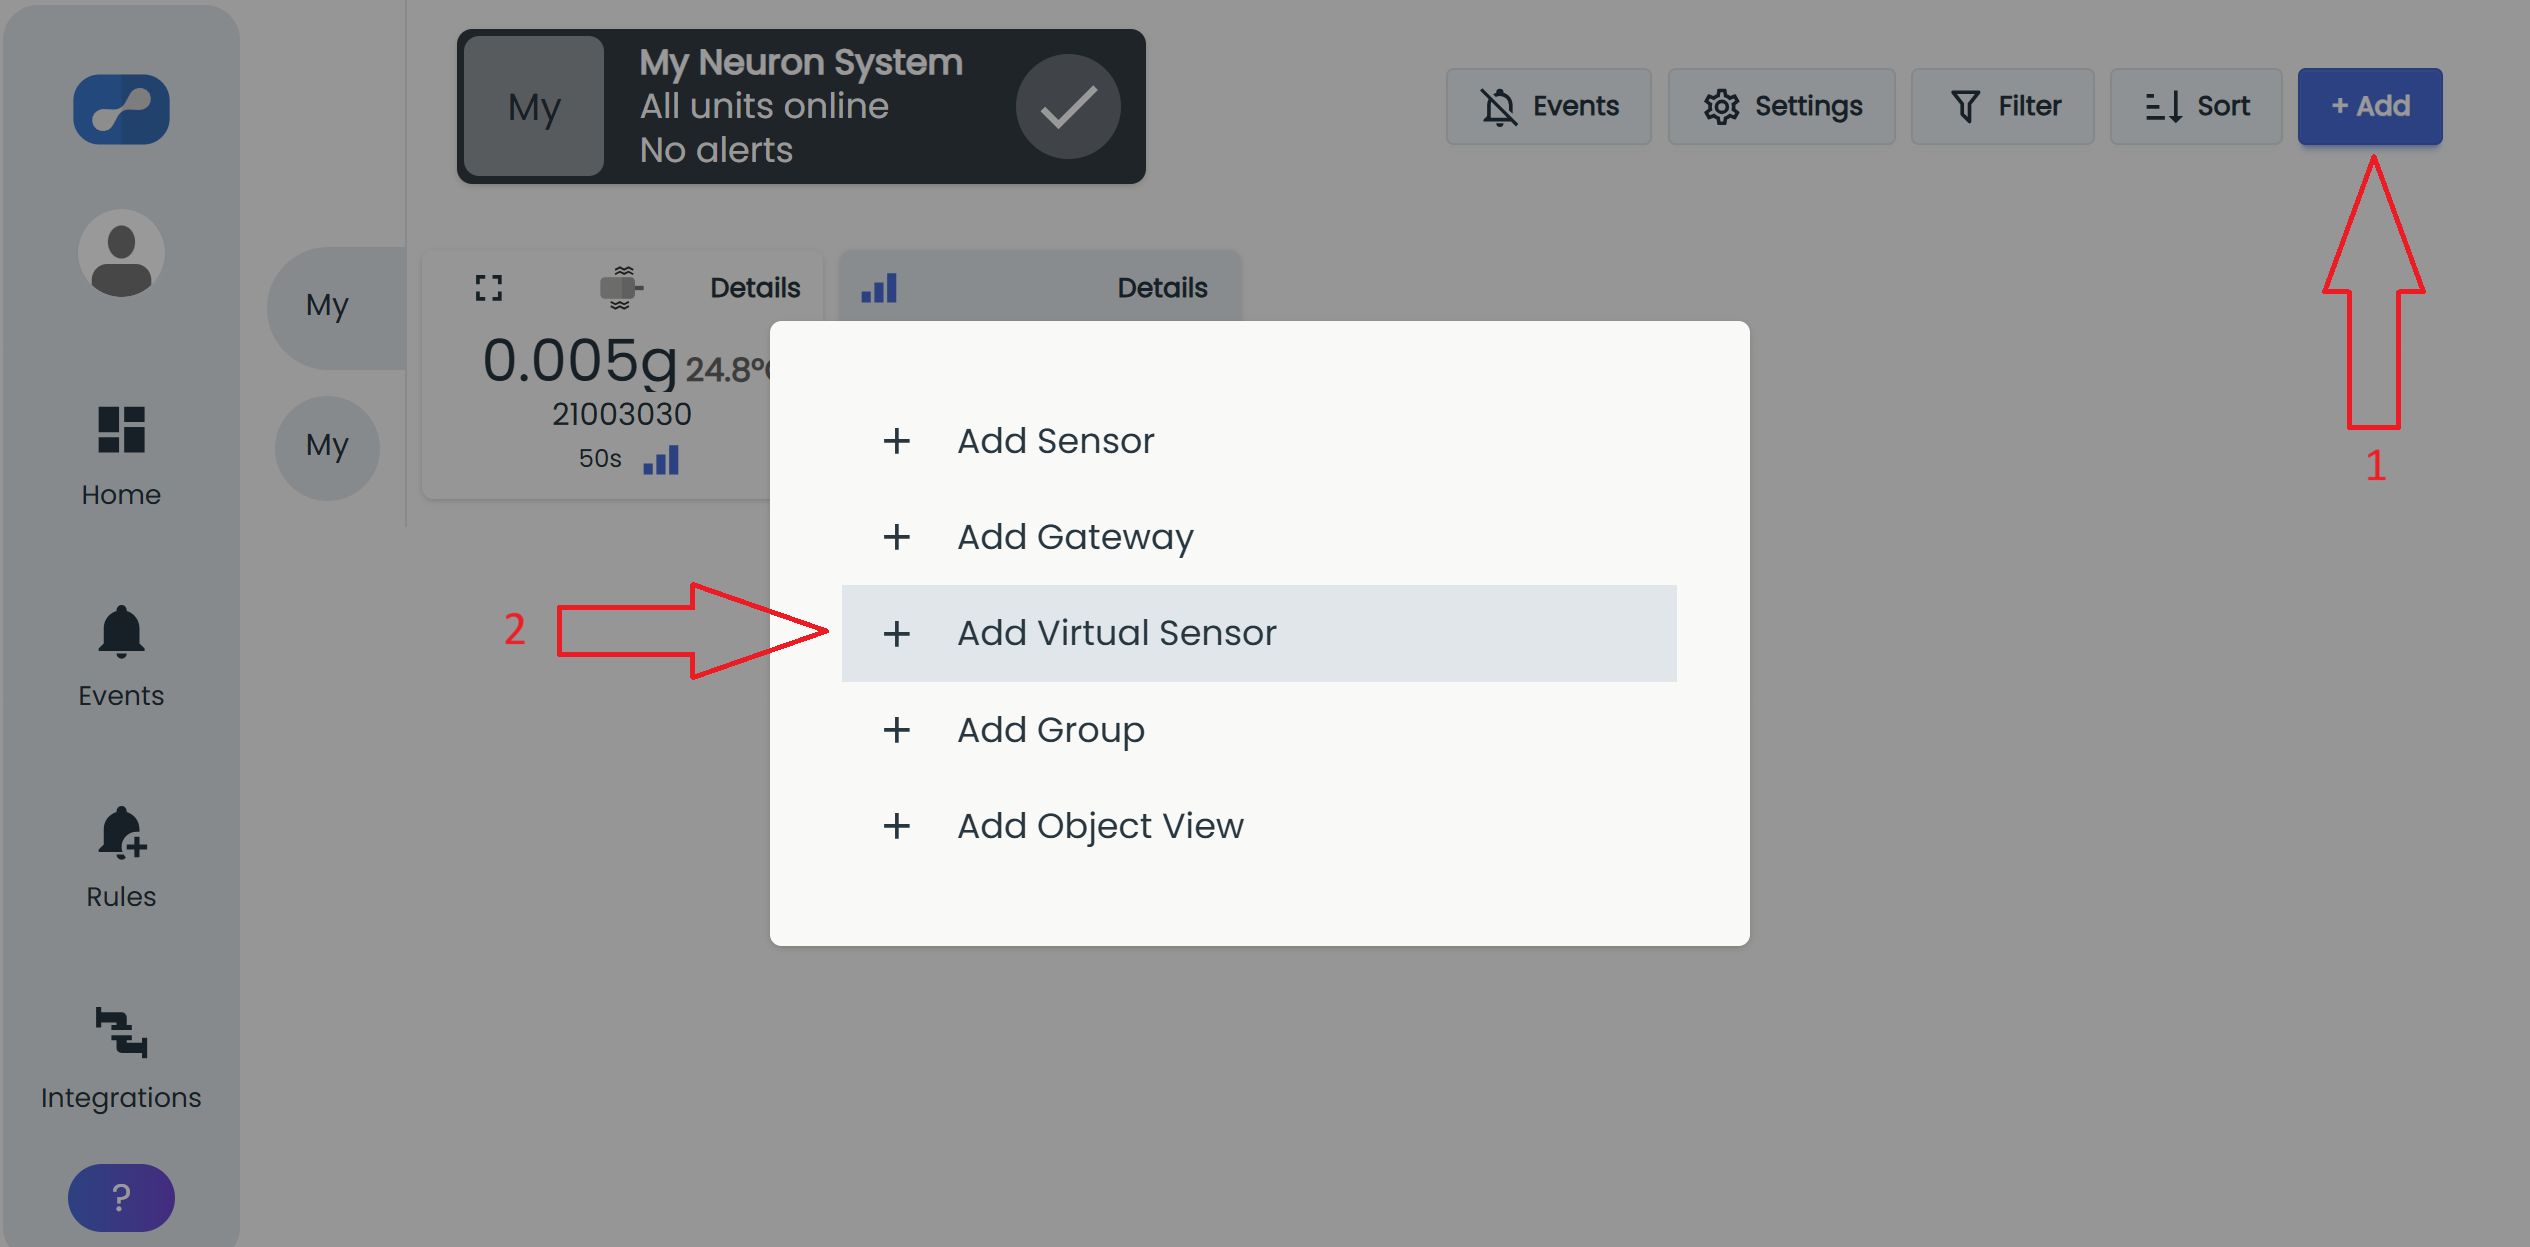2530x1247 pixels.
Task: Click the 50s signal strength icon
Action: tap(661, 459)
